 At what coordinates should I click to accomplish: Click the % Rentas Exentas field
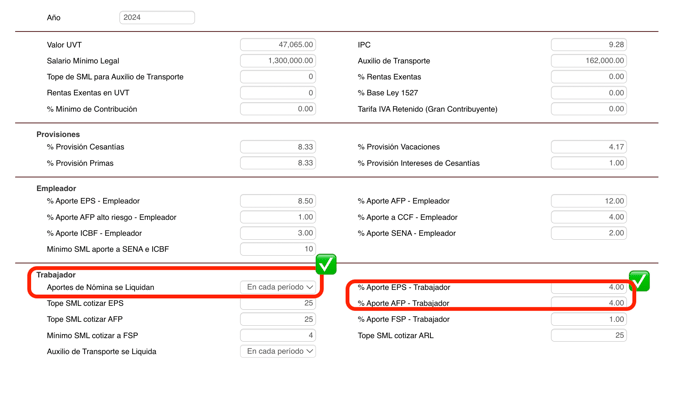[589, 77]
